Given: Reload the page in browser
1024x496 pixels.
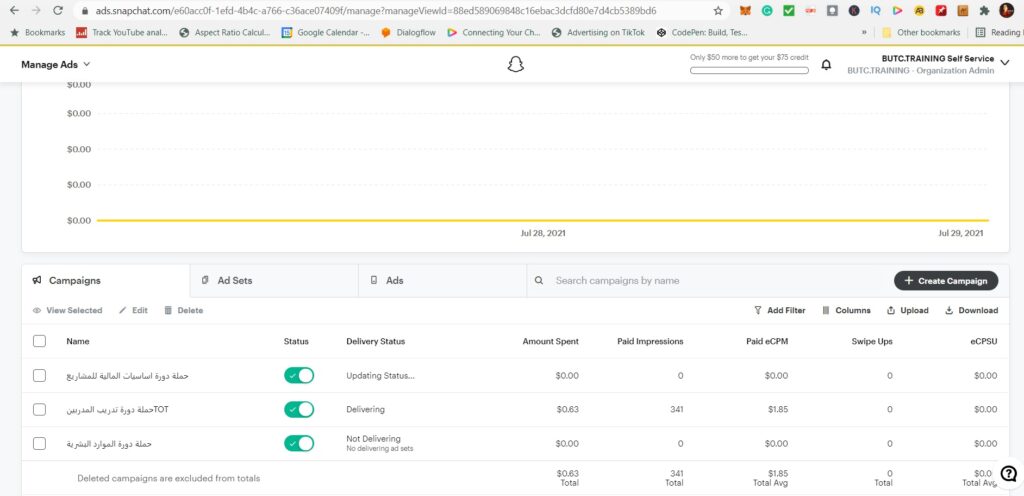Looking at the screenshot, I should (x=58, y=11).
